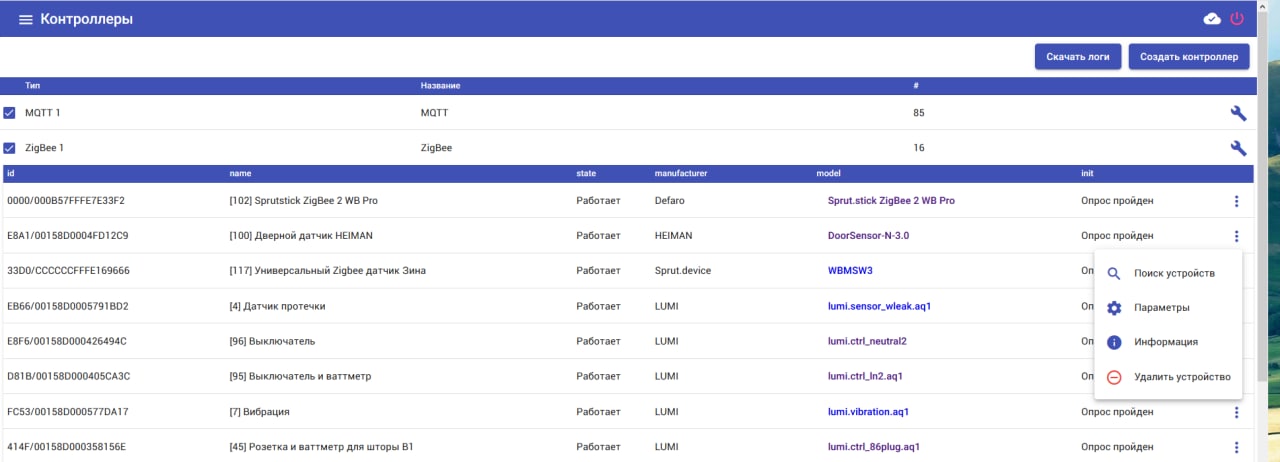Click the info icon beside Информация
The height and width of the screenshot is (462, 1280).
click(1114, 342)
